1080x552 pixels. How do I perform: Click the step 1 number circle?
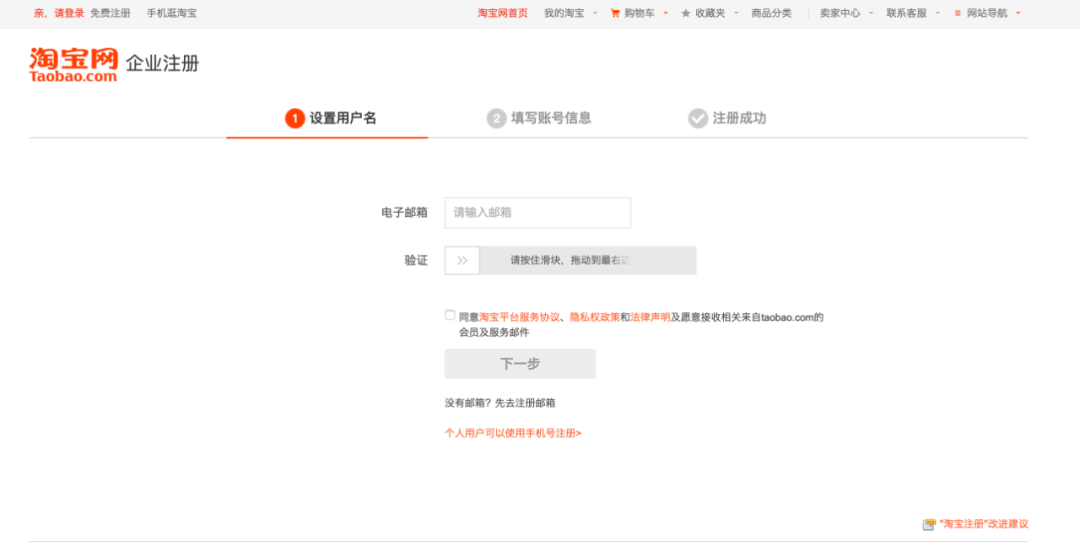(x=294, y=118)
